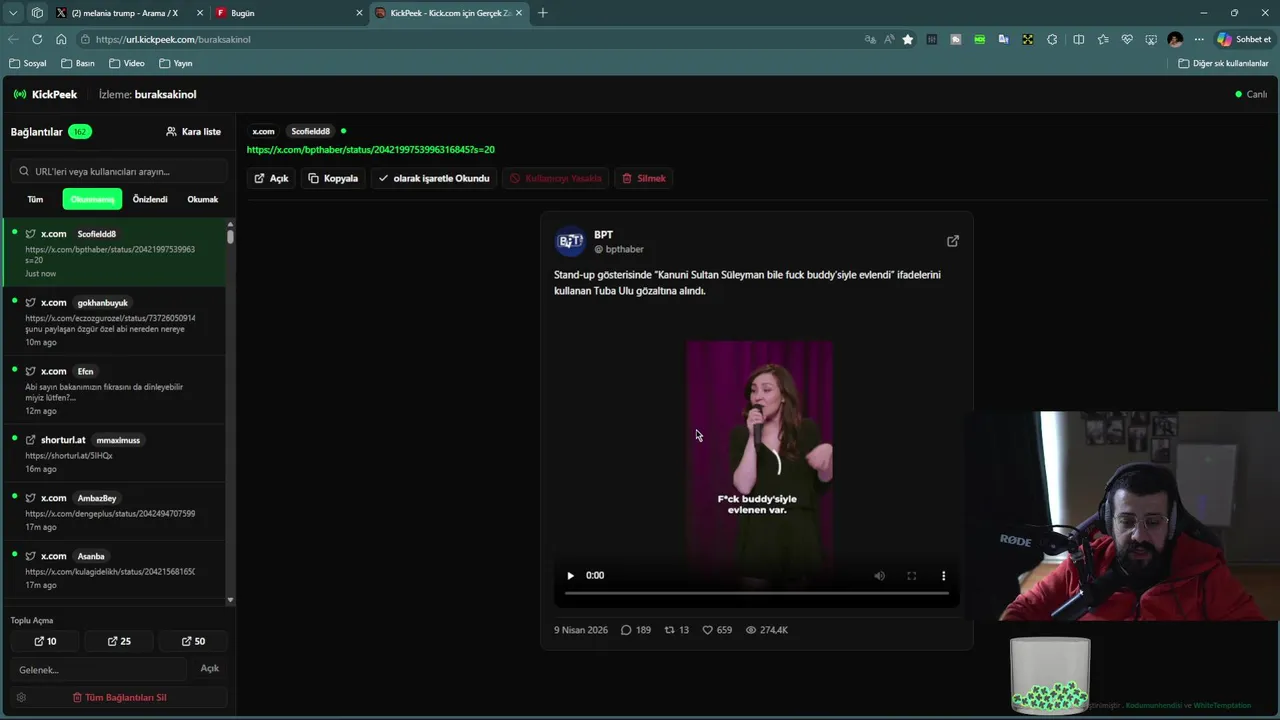Open x.com link from Scofieldd8
This screenshot has width=1280, height=720.
coord(114,253)
